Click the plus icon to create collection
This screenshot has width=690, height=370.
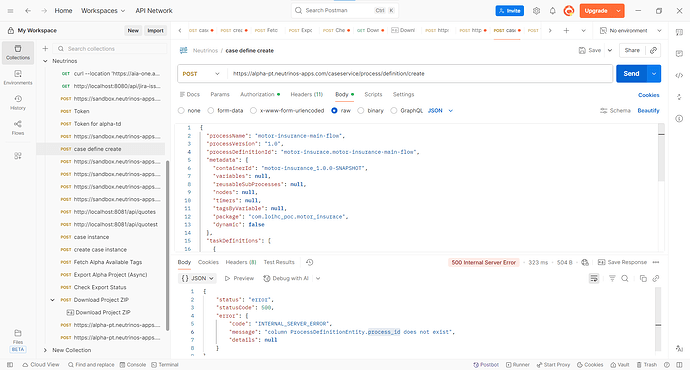[x=45, y=48]
